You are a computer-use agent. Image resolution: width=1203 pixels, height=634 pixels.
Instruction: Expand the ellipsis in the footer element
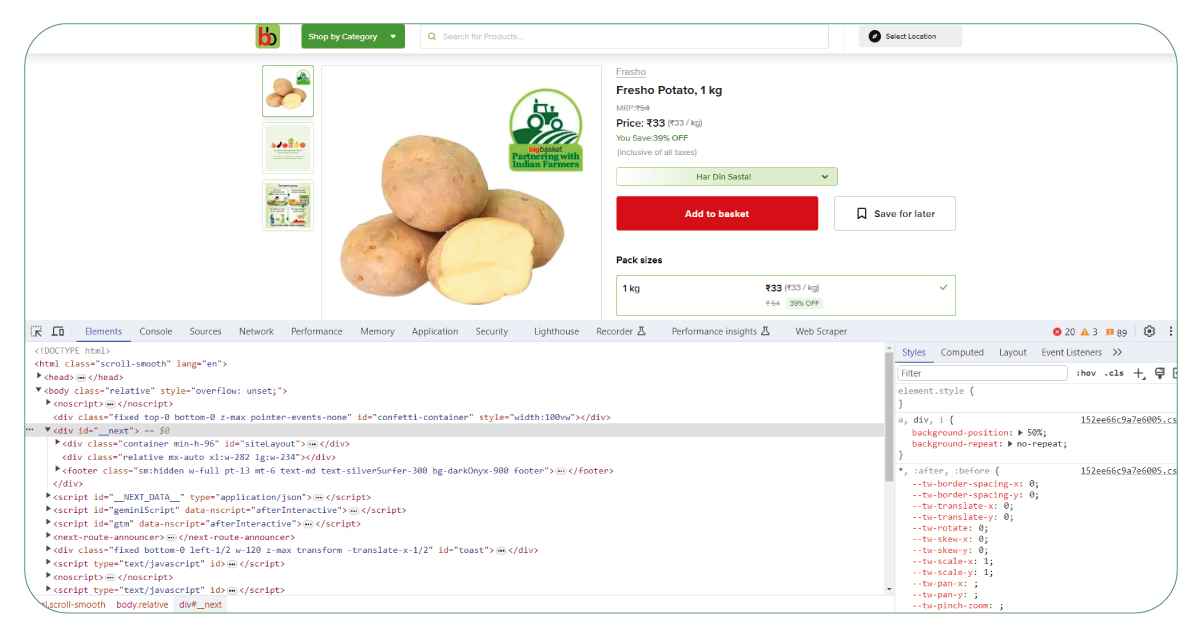560,470
